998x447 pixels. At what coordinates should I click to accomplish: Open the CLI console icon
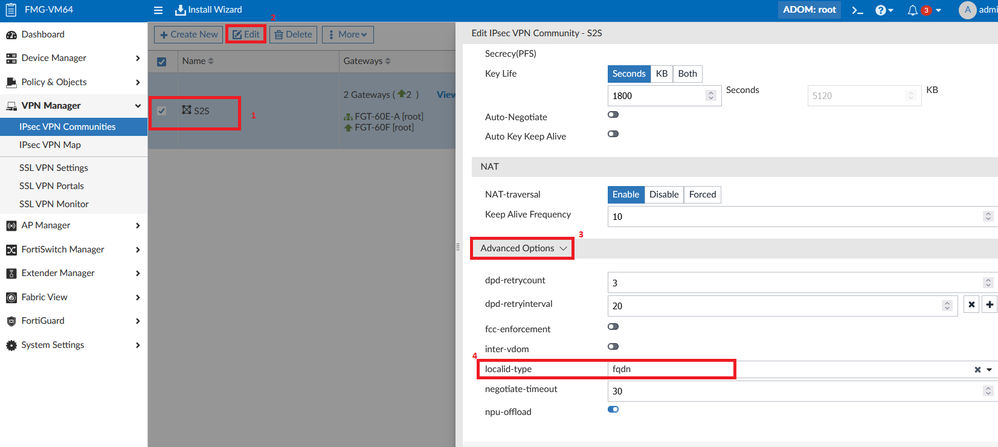857,10
